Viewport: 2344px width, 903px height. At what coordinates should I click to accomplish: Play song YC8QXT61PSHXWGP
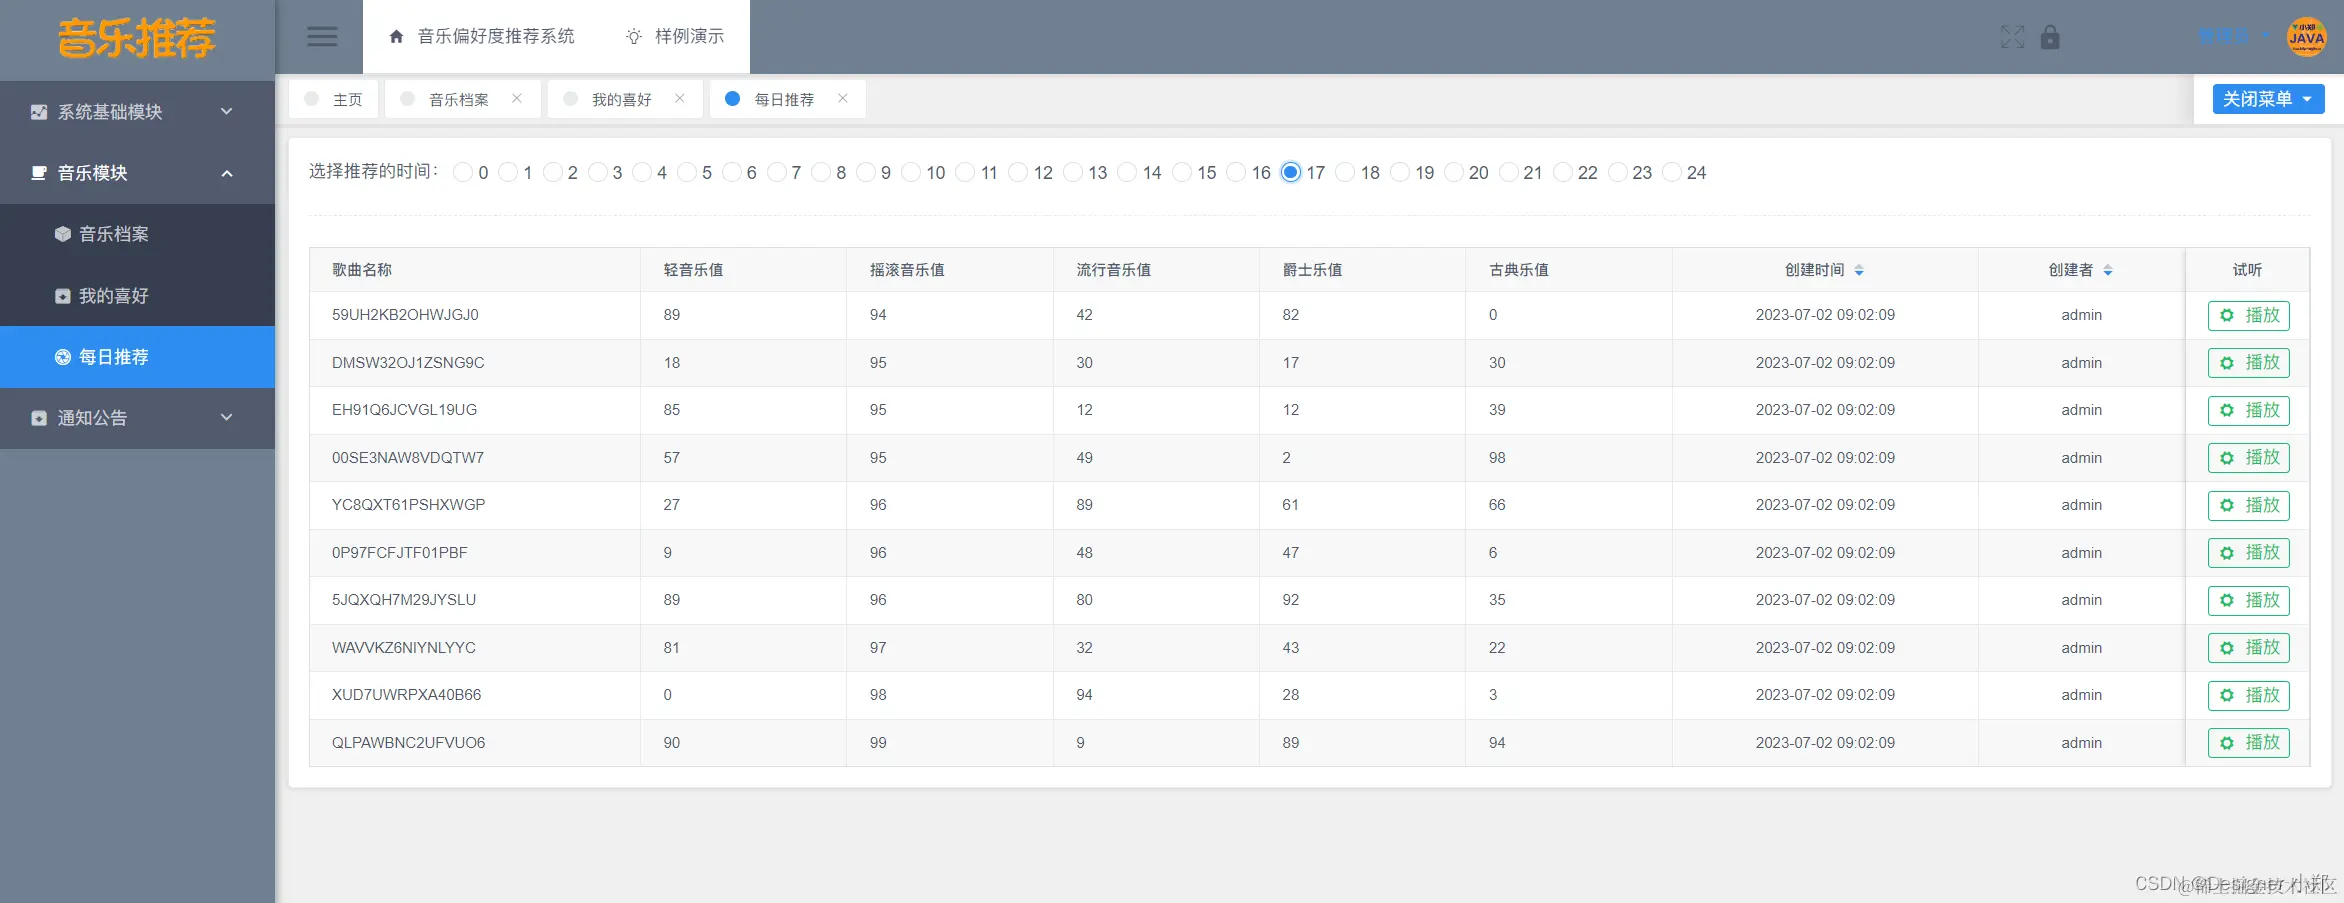pos(2249,506)
